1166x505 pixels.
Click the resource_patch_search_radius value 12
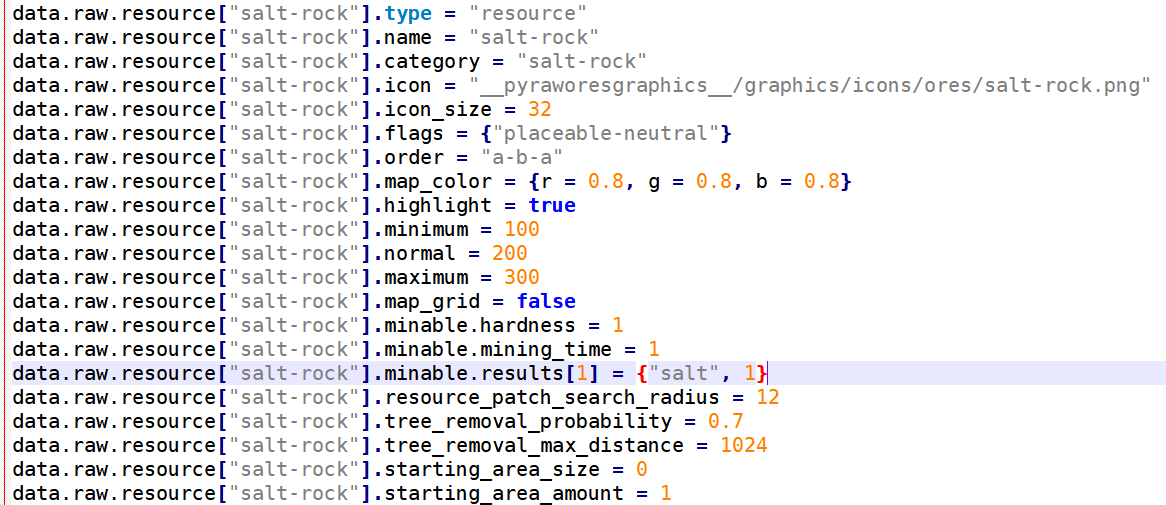pos(767,398)
